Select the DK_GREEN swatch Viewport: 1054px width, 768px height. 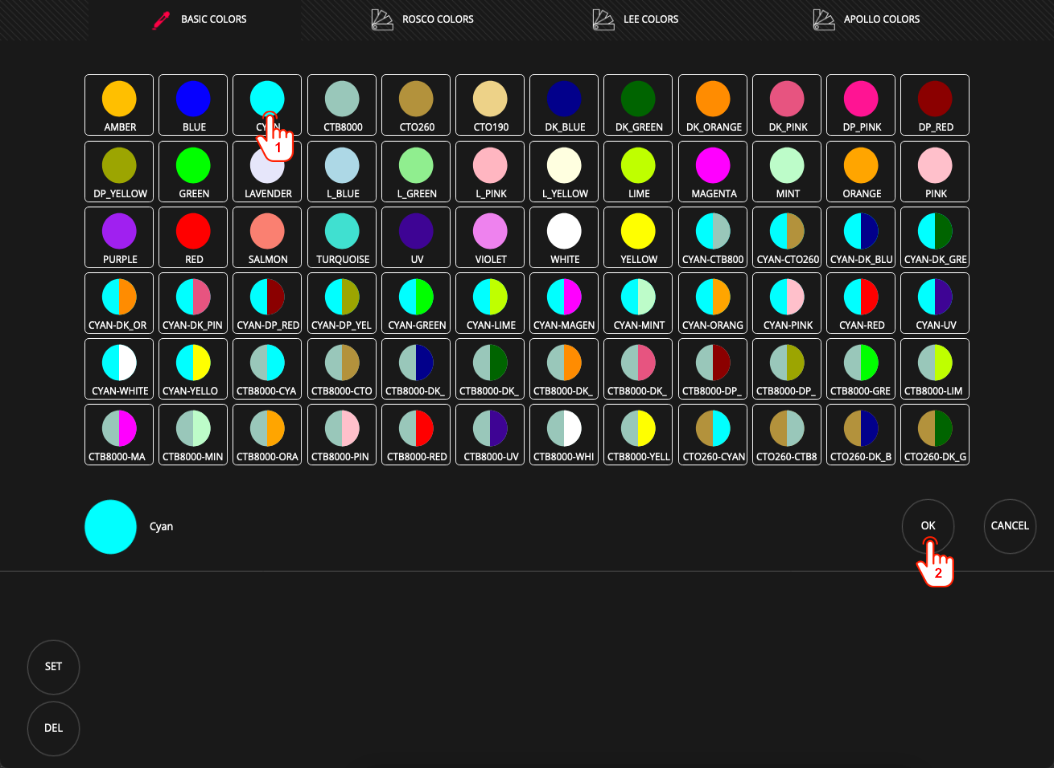click(x=638, y=105)
